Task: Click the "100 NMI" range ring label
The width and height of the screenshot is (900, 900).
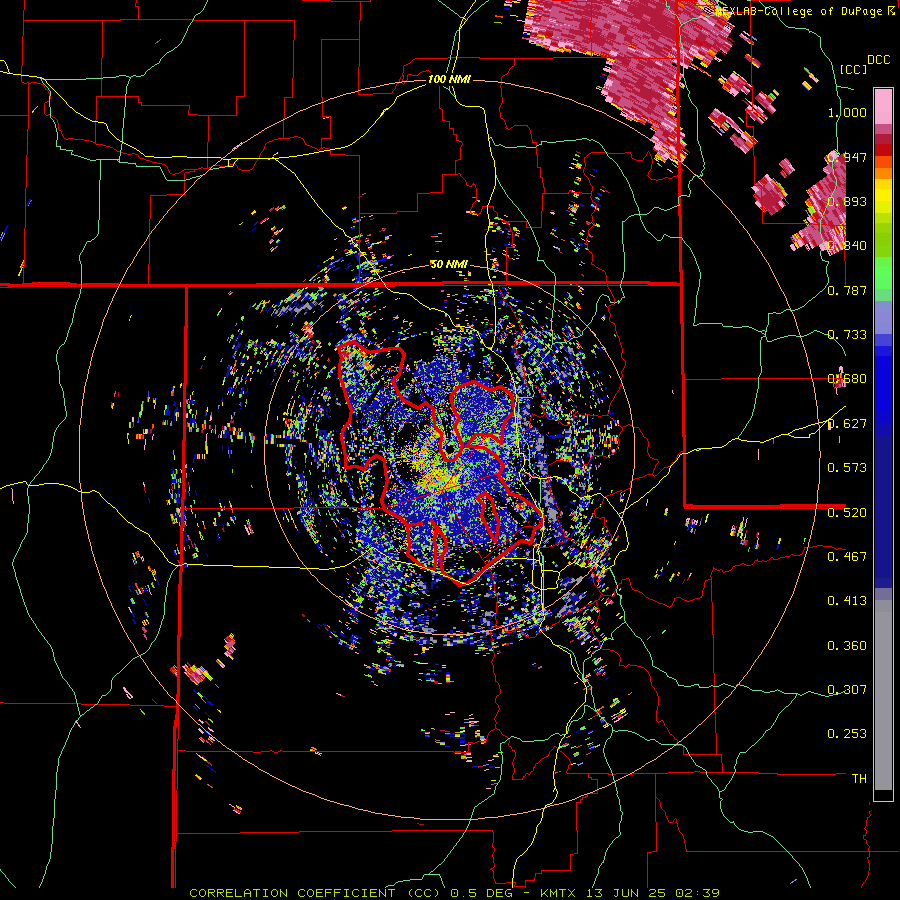Action: (x=449, y=79)
